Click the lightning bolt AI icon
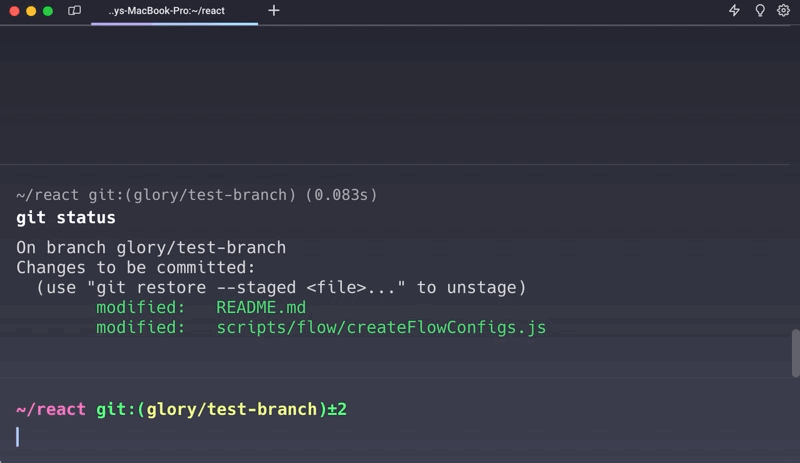The height and width of the screenshot is (463, 800). coord(735,11)
